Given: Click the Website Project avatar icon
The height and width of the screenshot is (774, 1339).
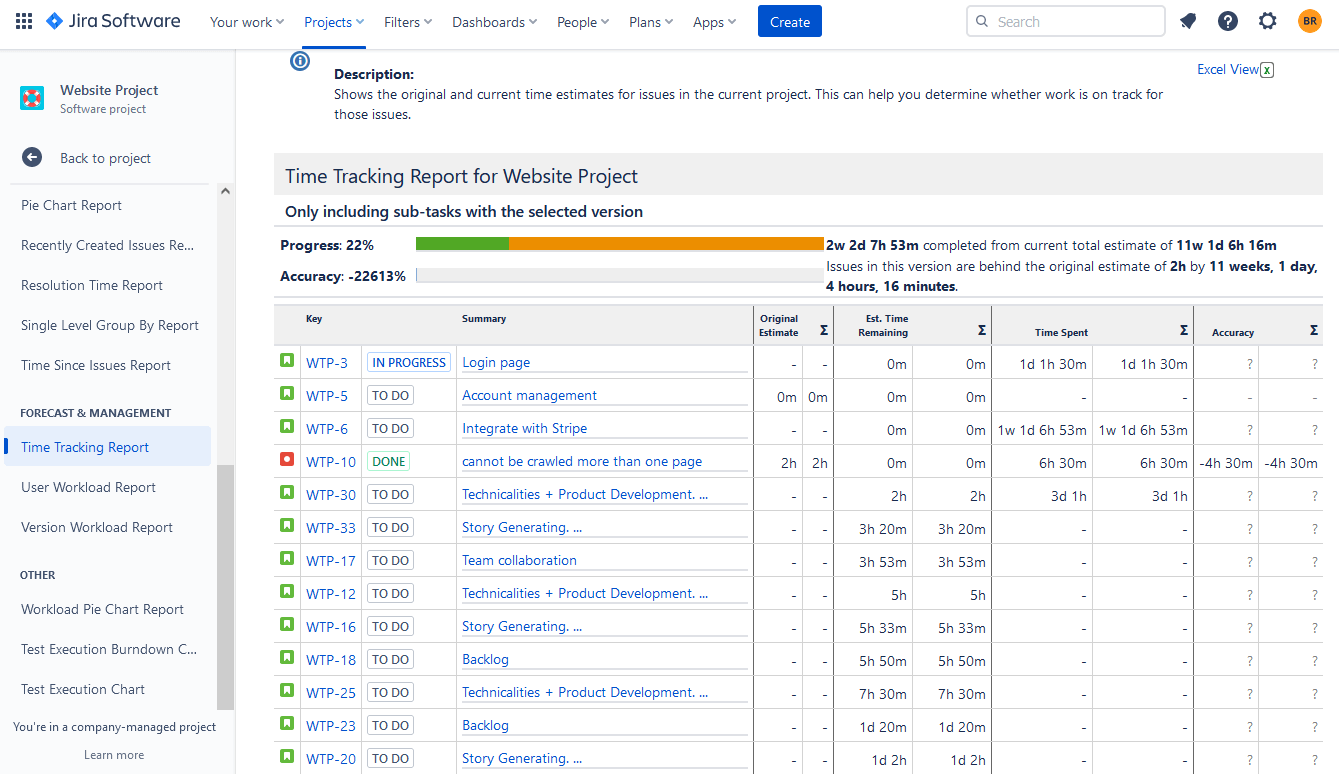Looking at the screenshot, I should [32, 98].
